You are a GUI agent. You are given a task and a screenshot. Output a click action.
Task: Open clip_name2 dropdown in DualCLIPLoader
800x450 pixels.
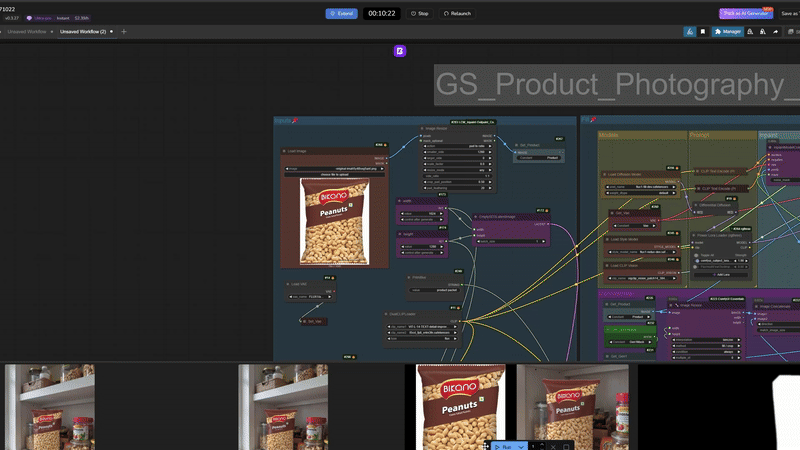pos(422,333)
